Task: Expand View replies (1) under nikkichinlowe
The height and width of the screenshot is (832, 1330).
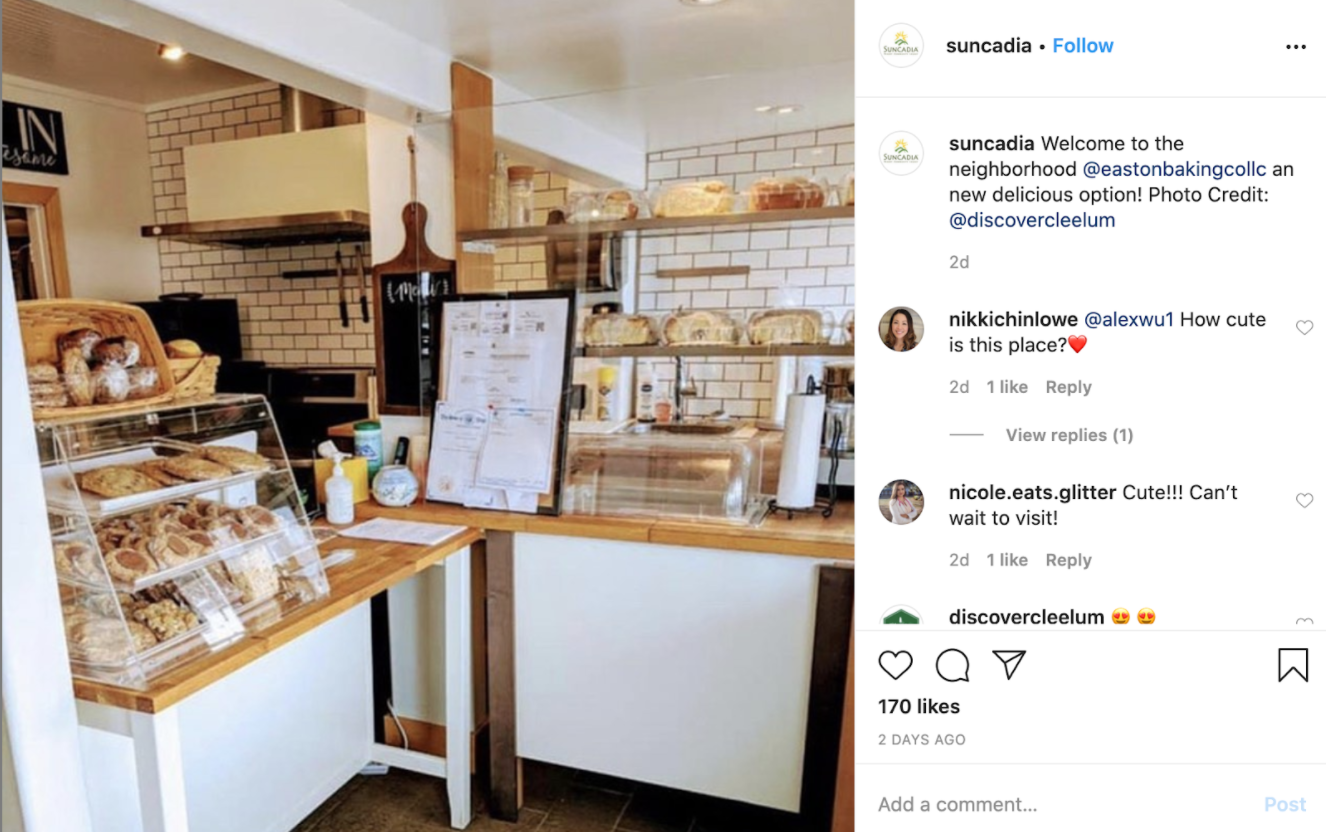Action: [x=1069, y=435]
